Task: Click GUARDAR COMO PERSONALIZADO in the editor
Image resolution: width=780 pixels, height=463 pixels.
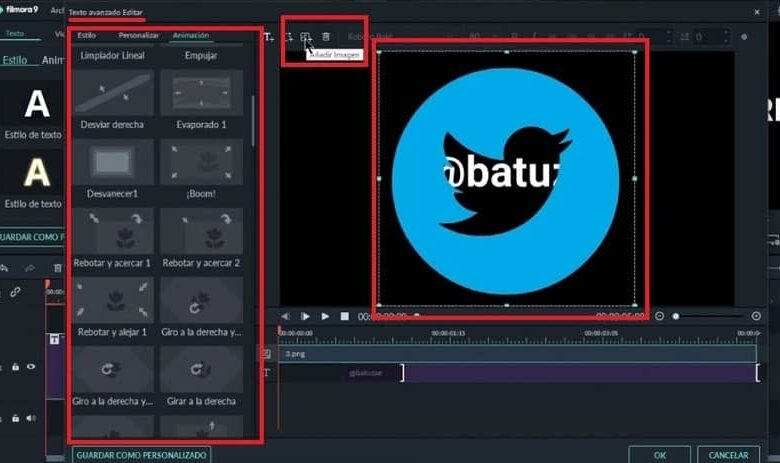Action: [141, 455]
